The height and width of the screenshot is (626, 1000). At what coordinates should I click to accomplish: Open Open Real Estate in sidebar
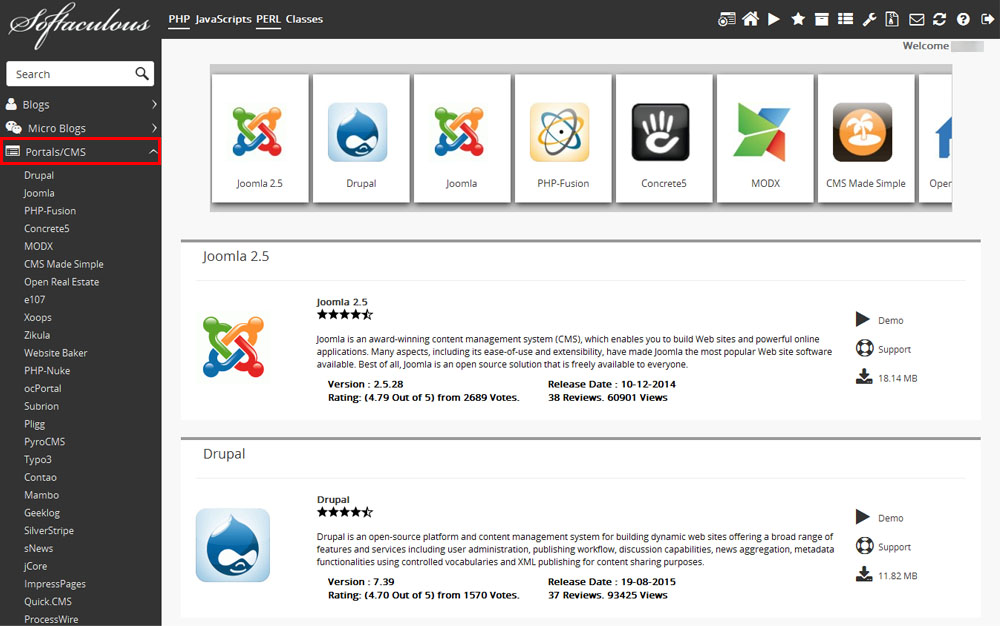(61, 282)
